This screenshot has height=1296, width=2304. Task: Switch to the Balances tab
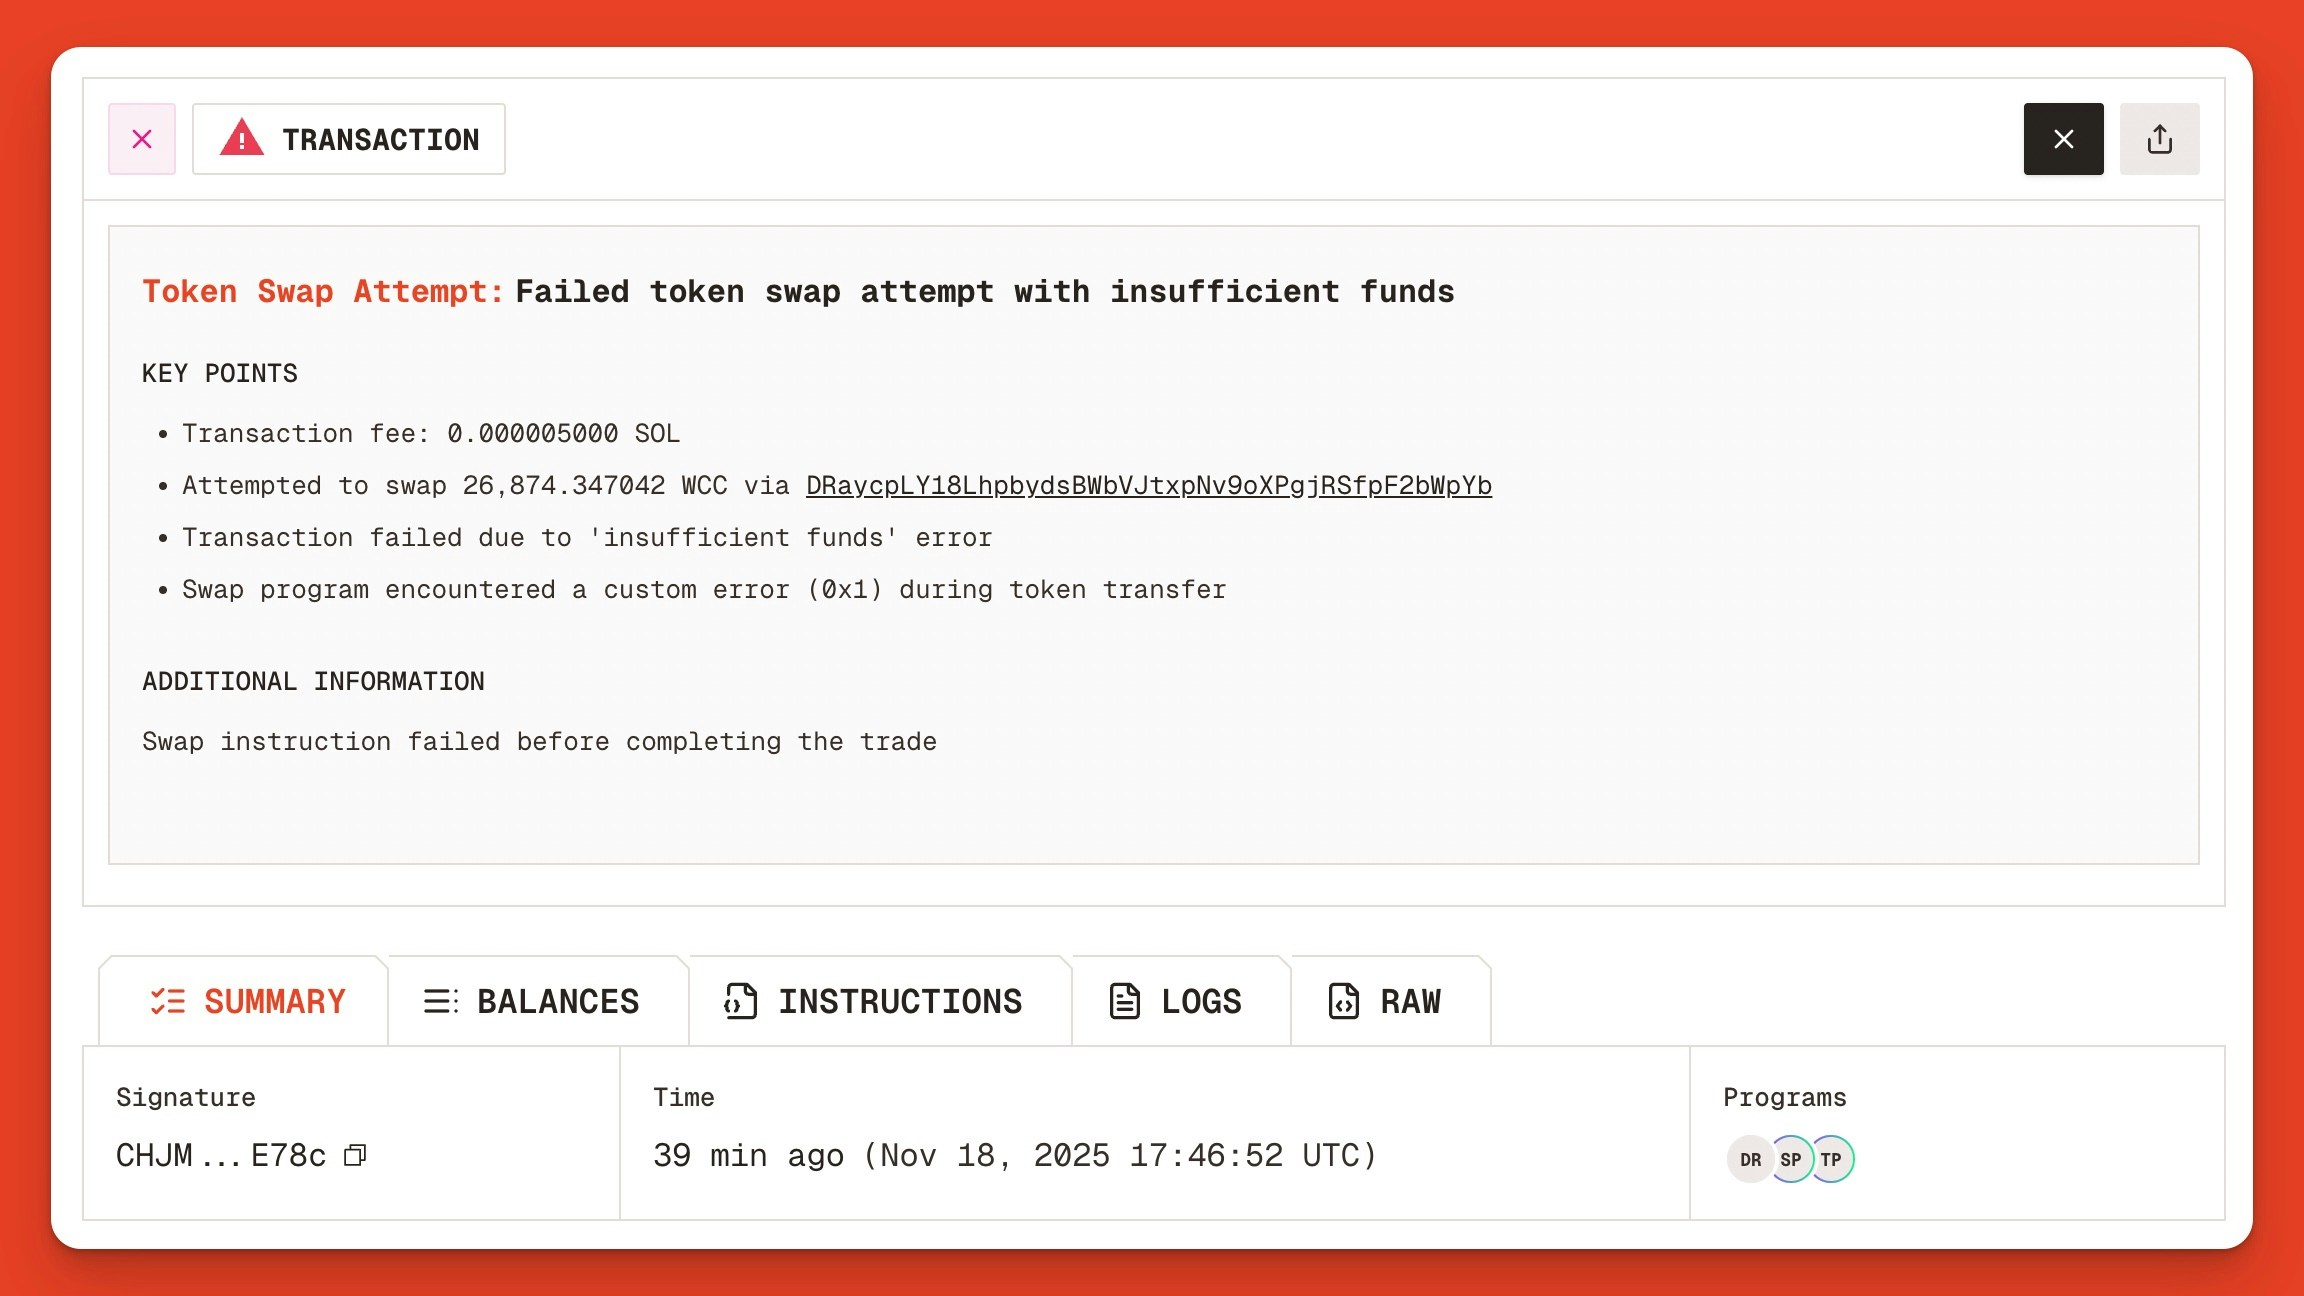point(557,1001)
